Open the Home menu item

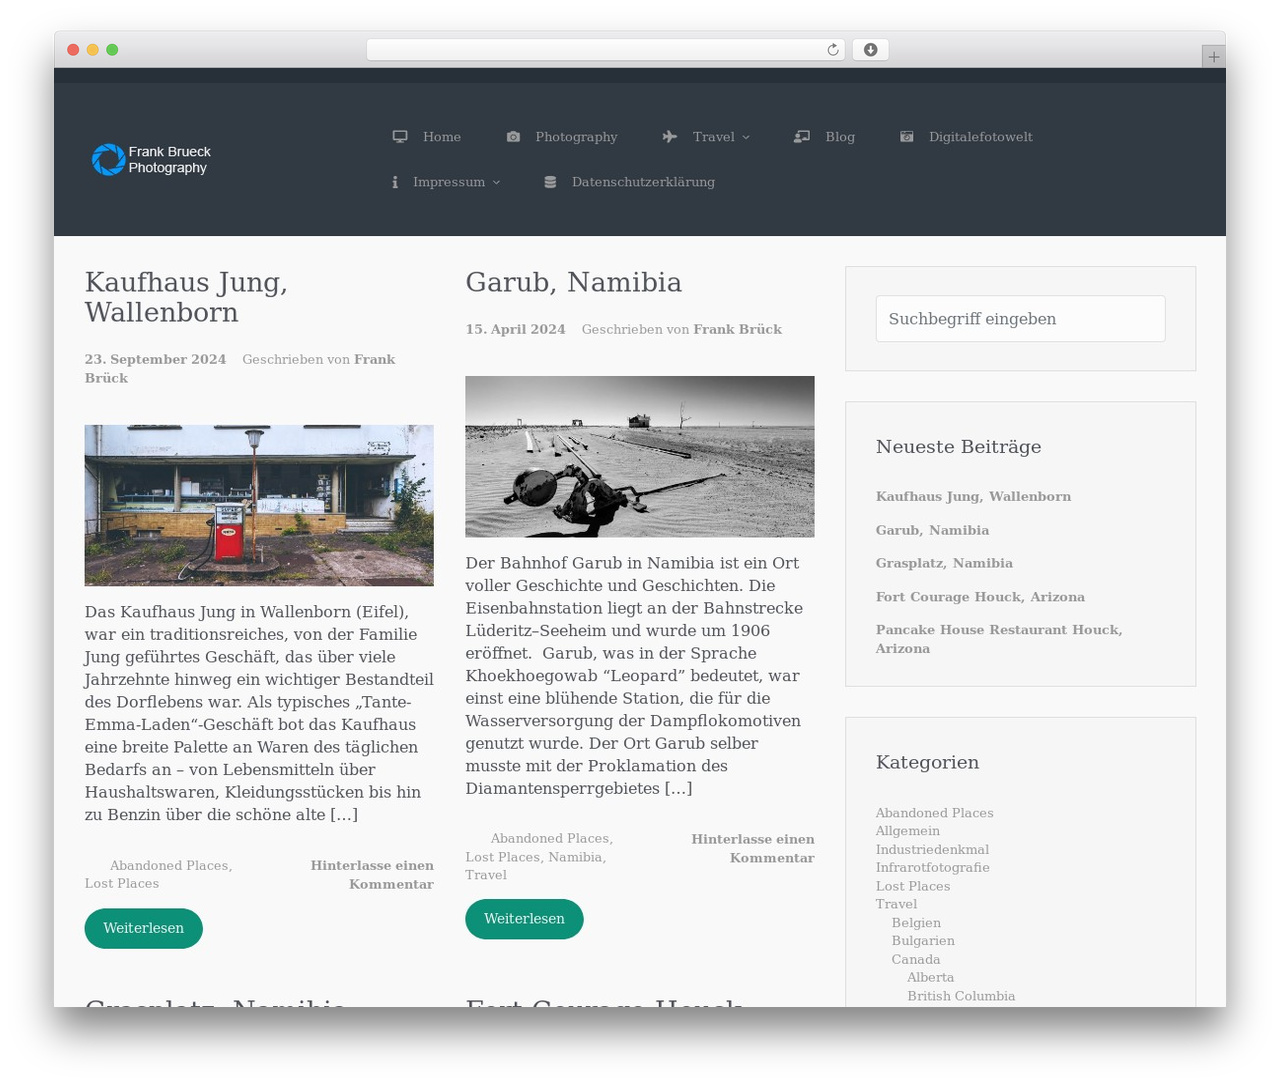pos(442,137)
